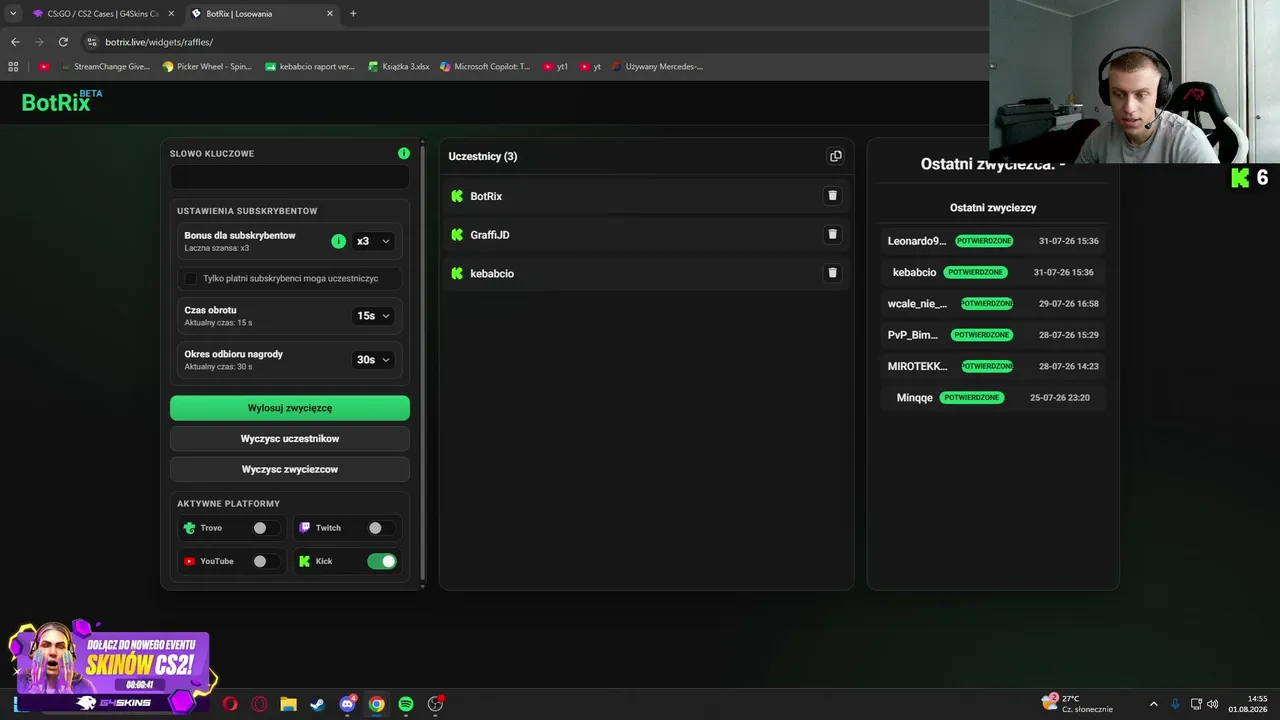Open the red Opera browser in taskbar
The width and height of the screenshot is (1280, 720).
[x=230, y=704]
